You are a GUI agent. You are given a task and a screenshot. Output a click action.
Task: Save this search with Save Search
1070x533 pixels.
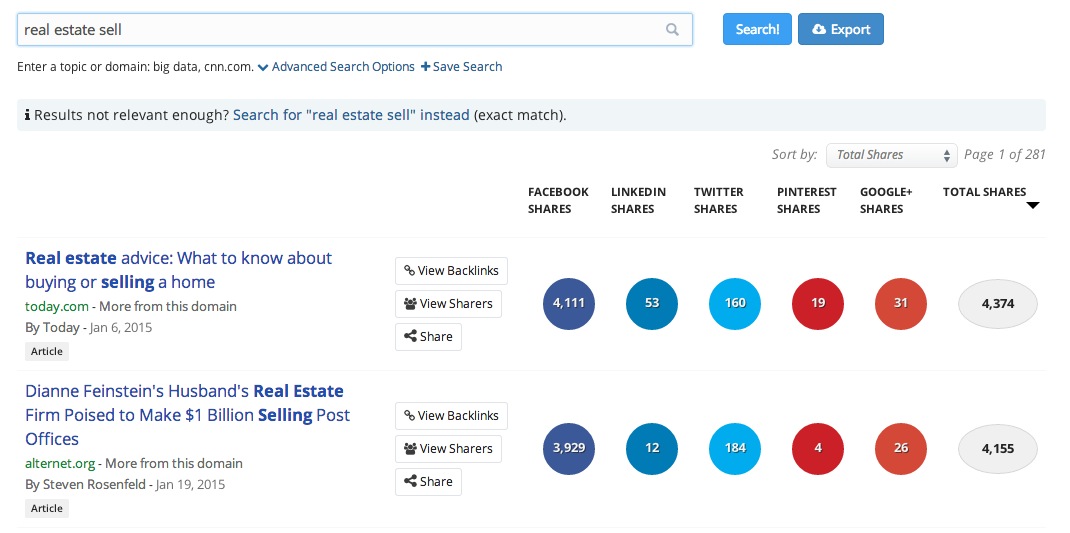[461, 67]
